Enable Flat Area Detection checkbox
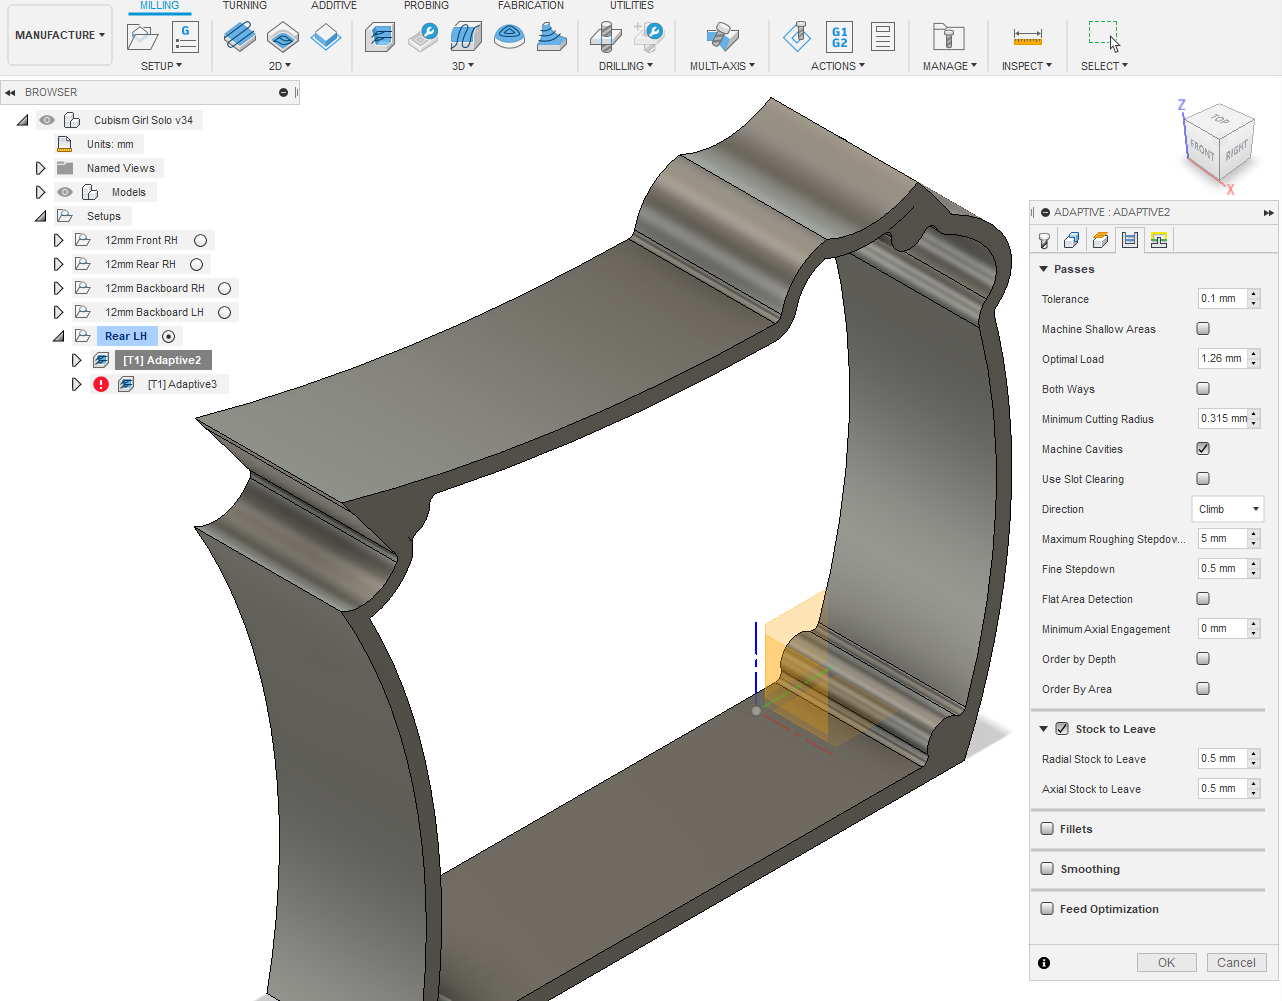Image resolution: width=1282 pixels, height=1001 pixels. point(1203,598)
